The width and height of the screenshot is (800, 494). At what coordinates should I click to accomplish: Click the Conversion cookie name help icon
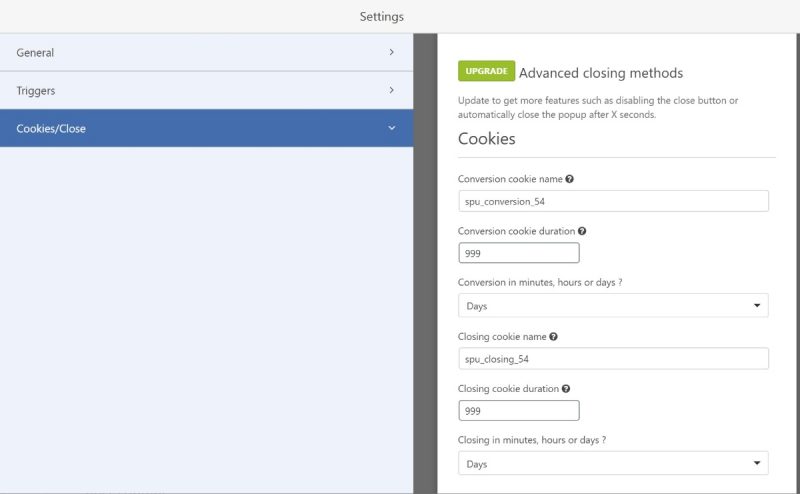pyautogui.click(x=569, y=179)
